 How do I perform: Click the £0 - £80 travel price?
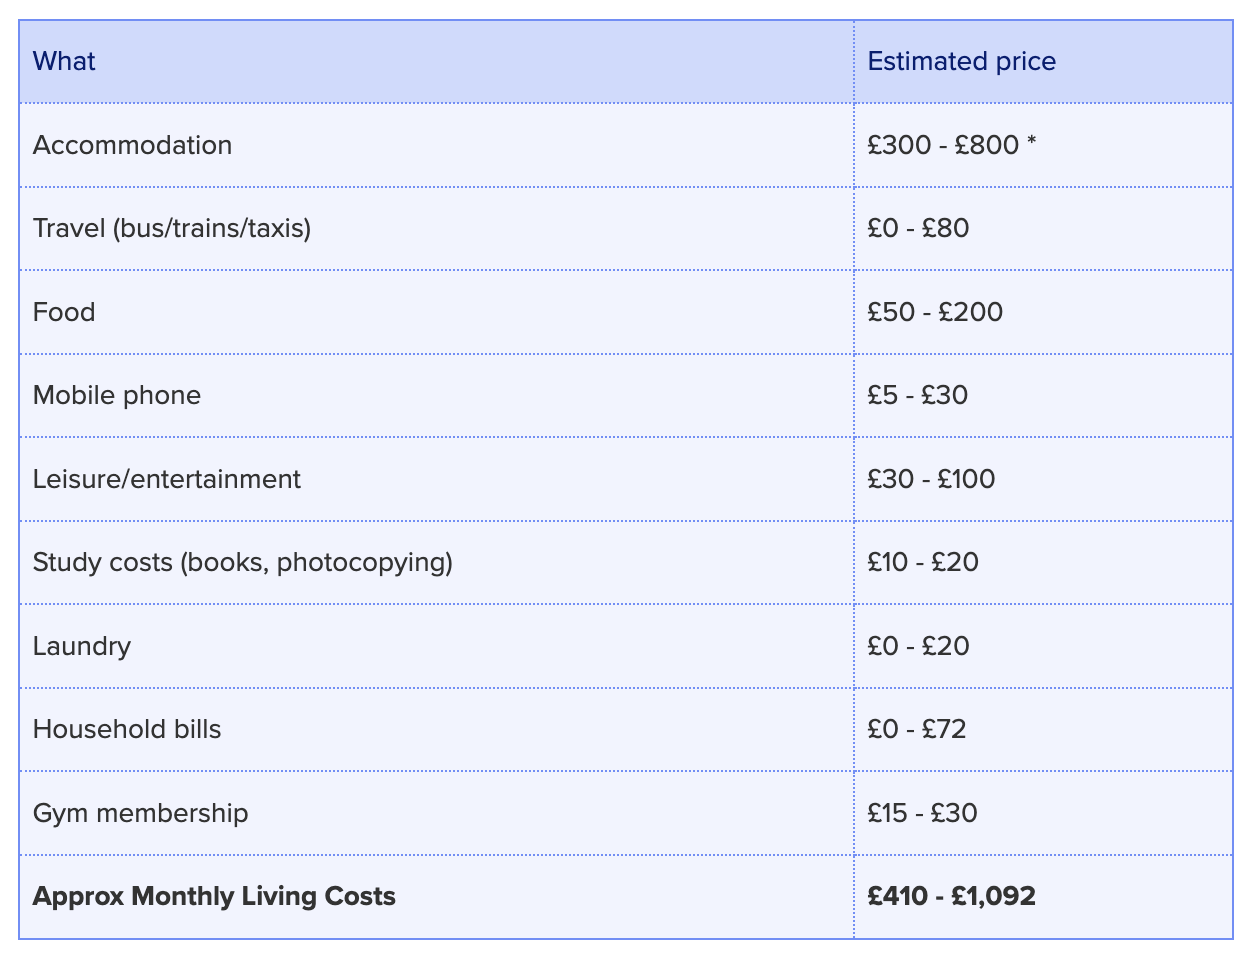pyautogui.click(x=918, y=229)
